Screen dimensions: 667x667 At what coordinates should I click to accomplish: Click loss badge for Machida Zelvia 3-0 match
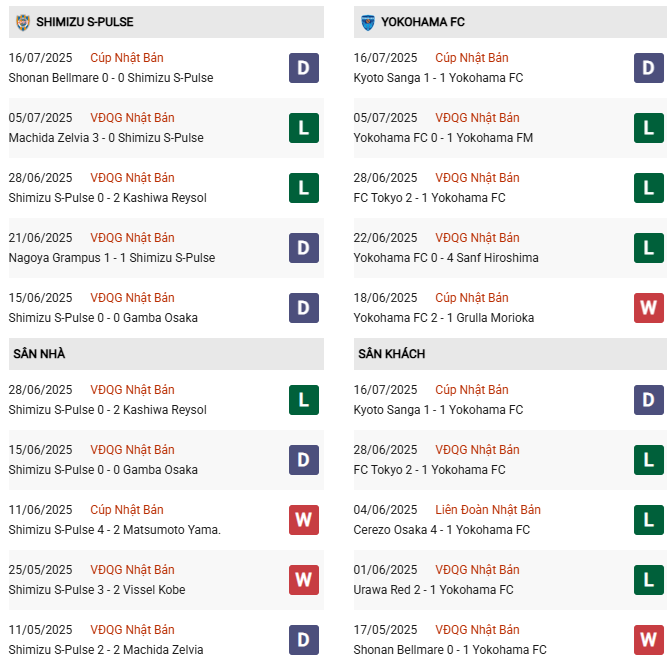(304, 128)
